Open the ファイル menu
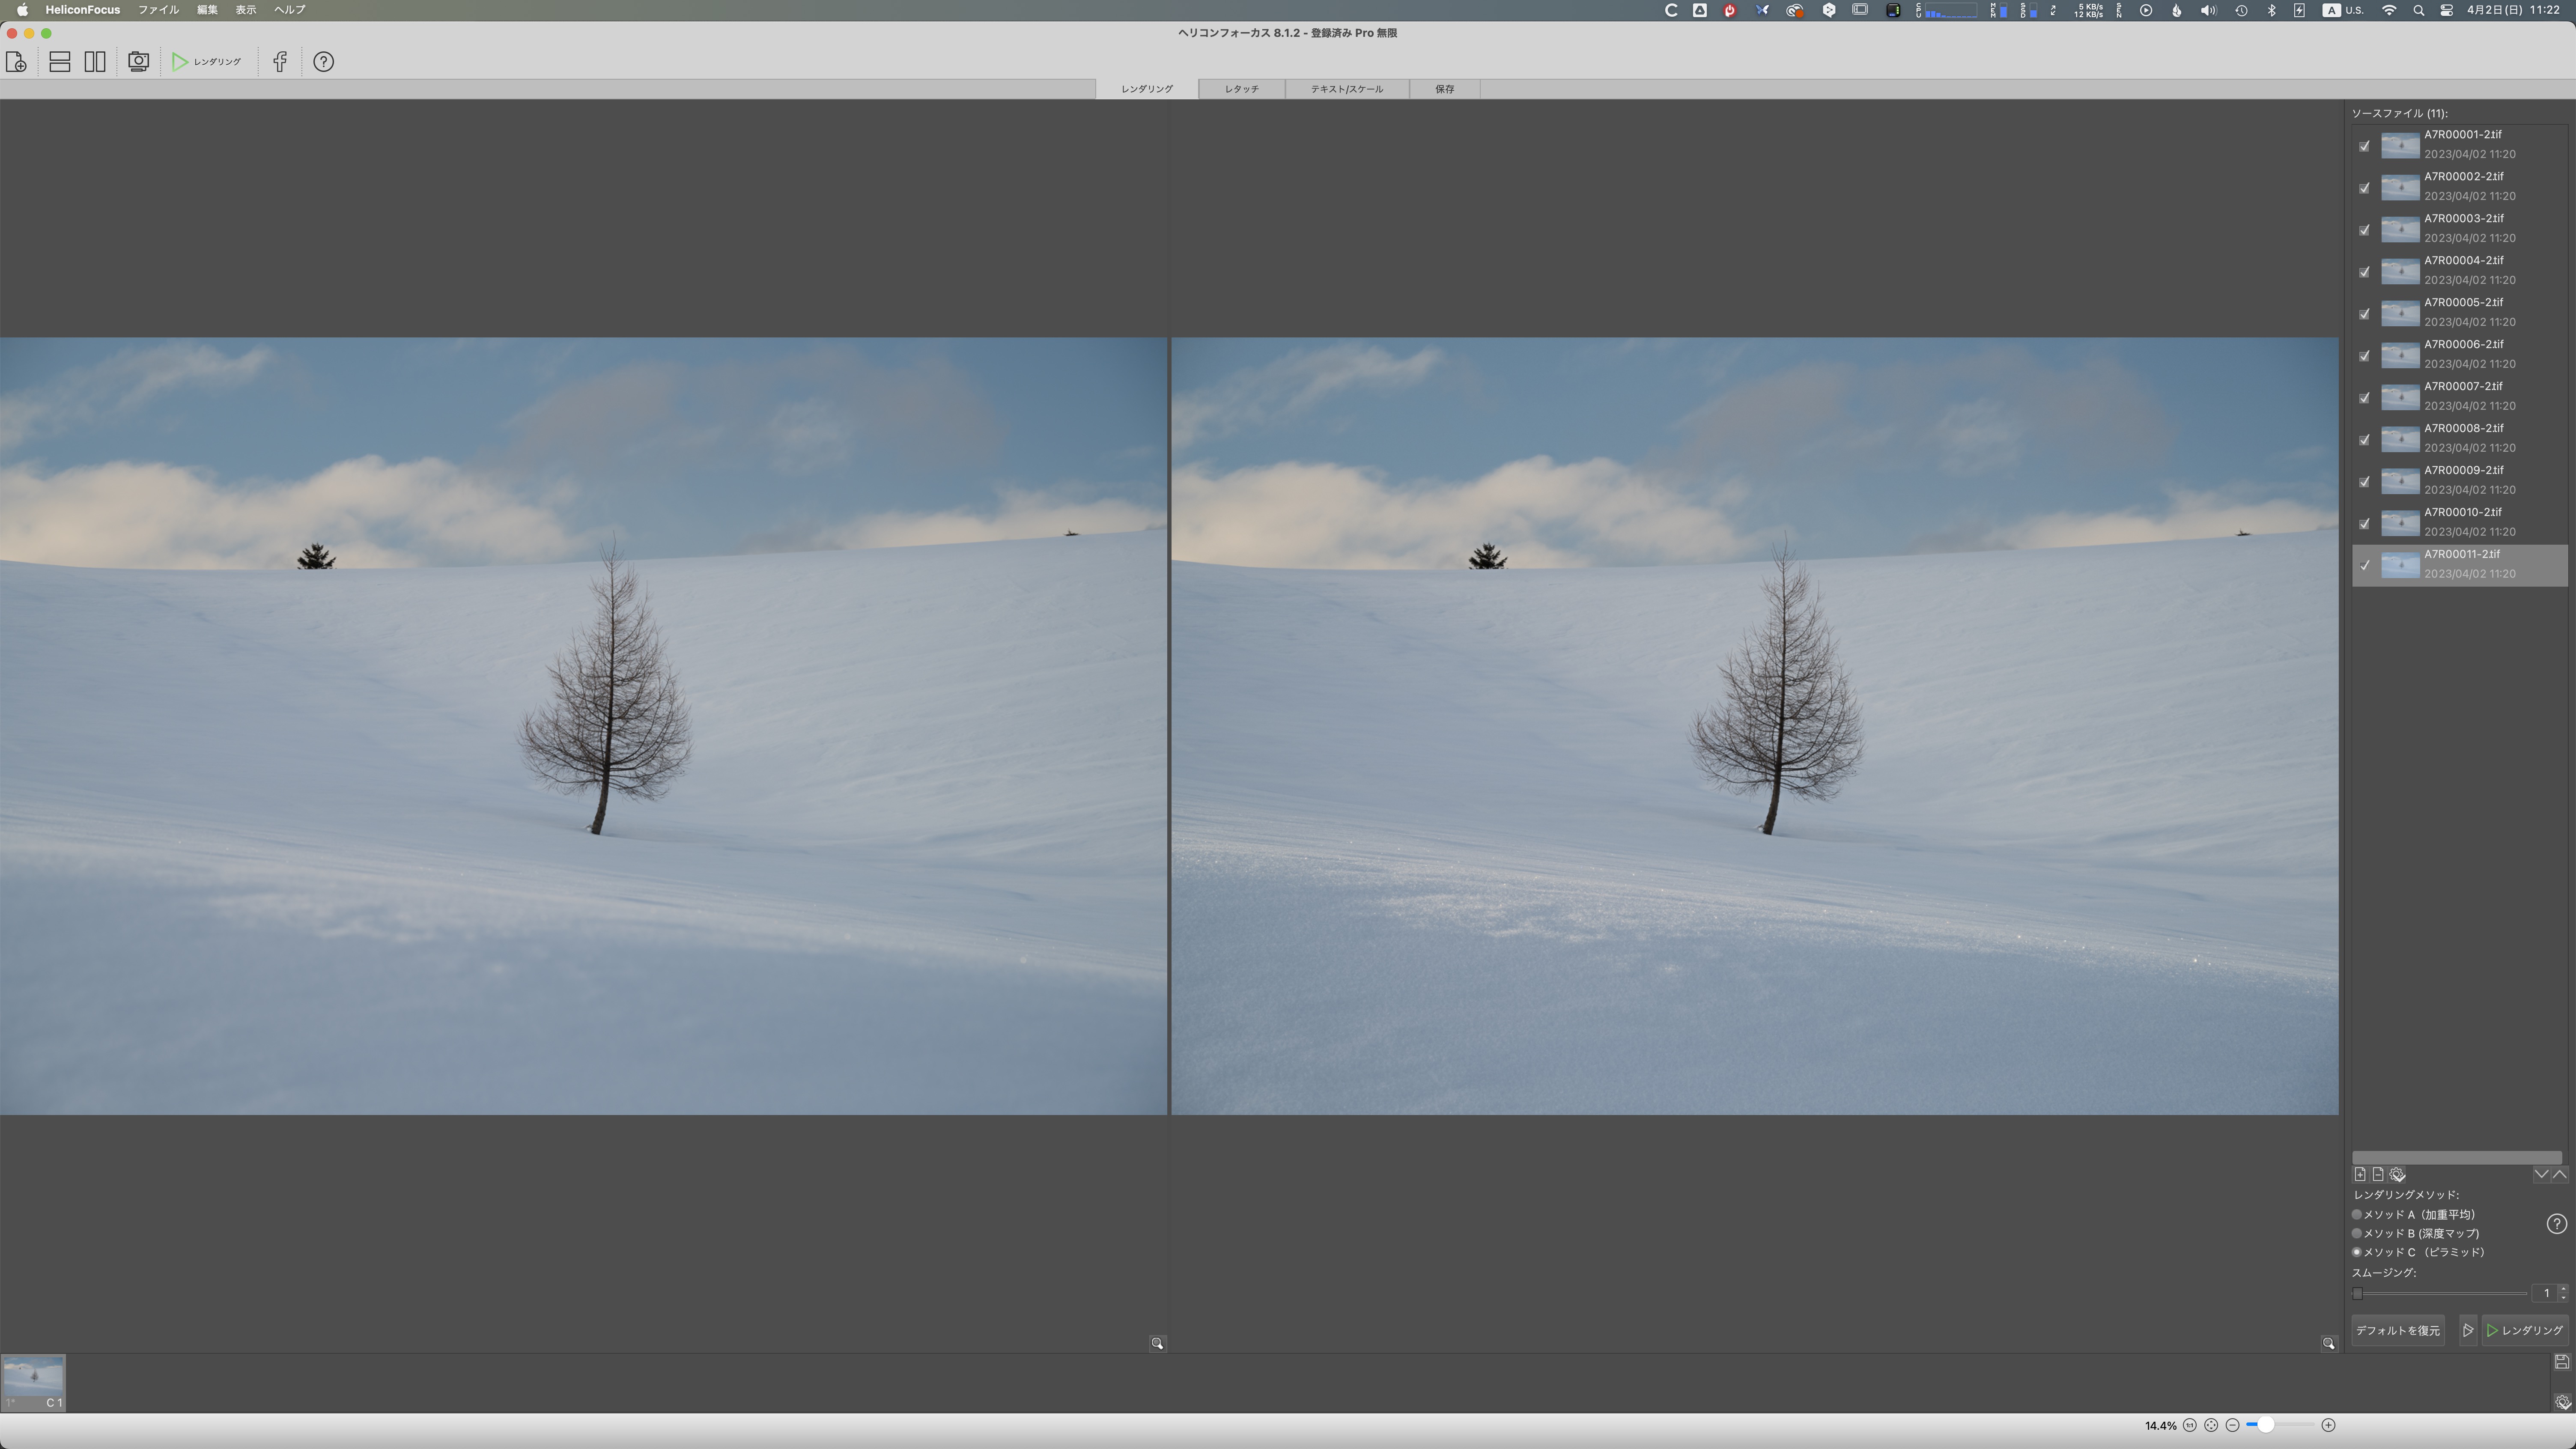 [158, 10]
